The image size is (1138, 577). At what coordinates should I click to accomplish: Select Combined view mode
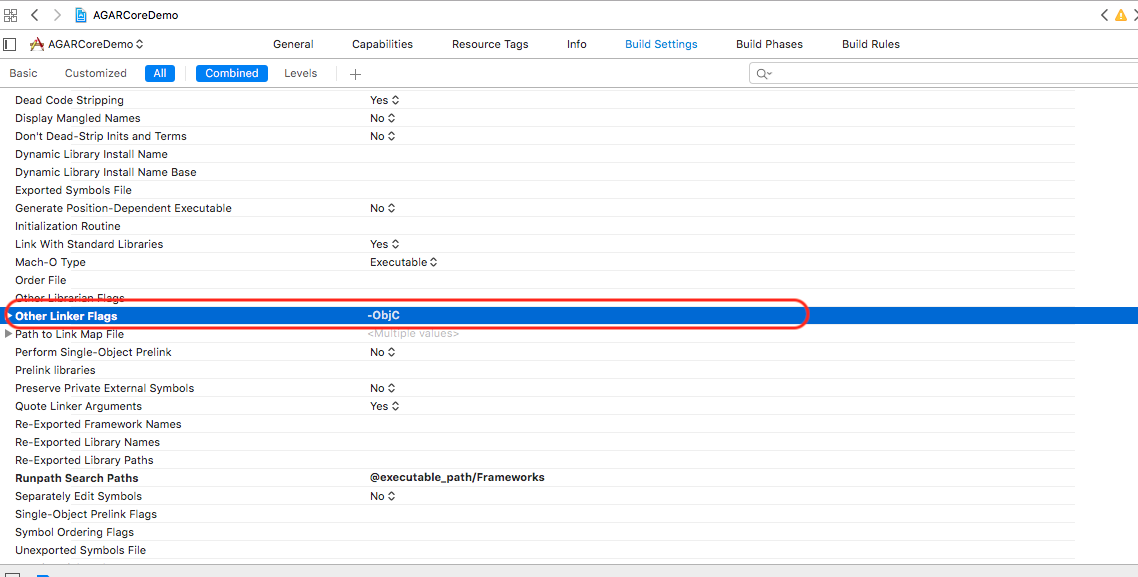[232, 73]
